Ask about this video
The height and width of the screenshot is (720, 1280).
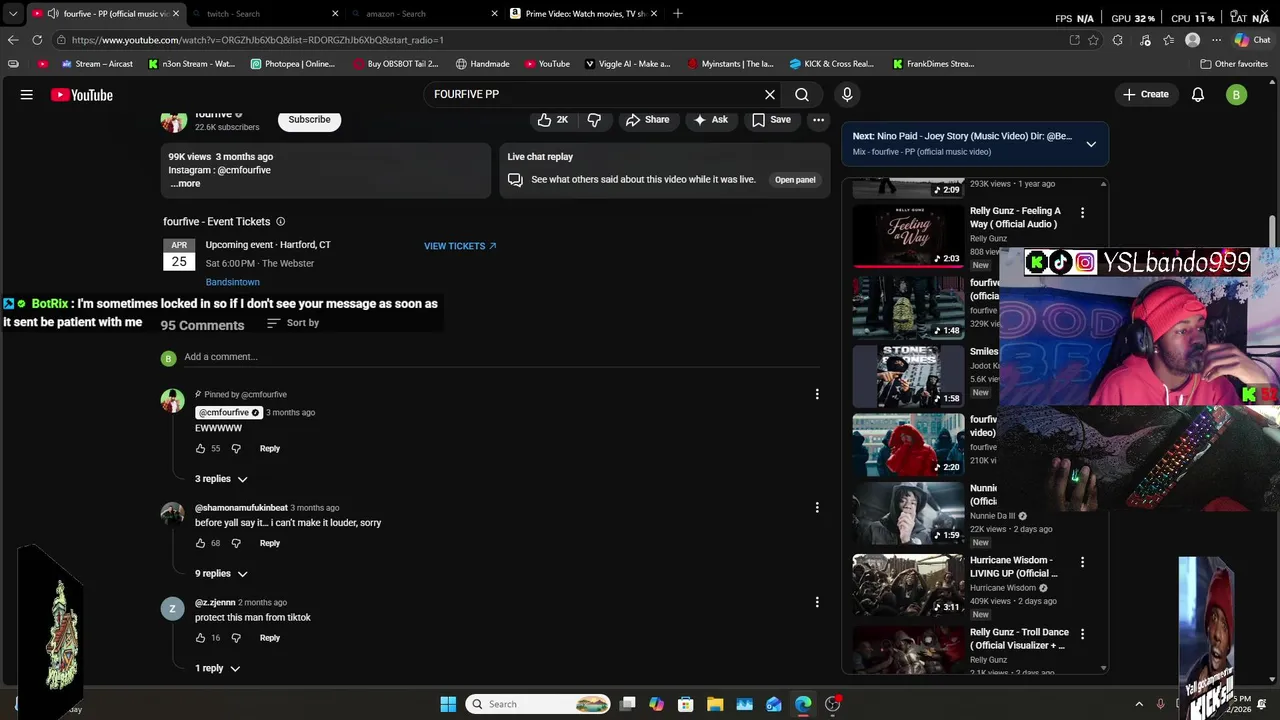(710, 120)
